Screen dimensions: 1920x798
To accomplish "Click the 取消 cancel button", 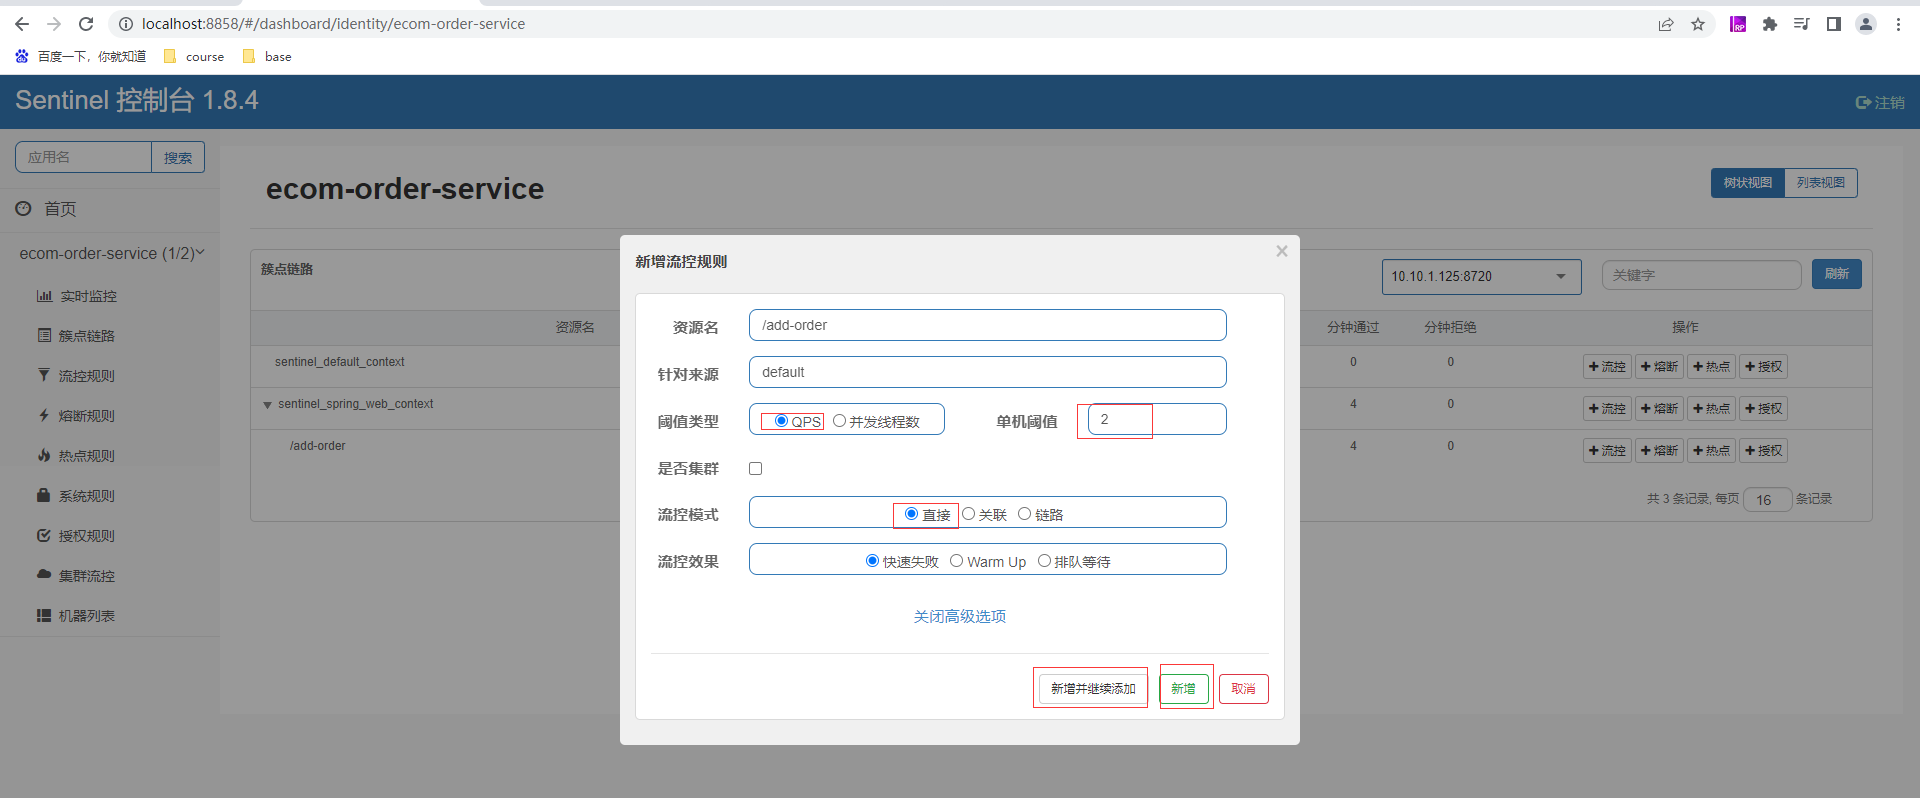I will [1244, 689].
